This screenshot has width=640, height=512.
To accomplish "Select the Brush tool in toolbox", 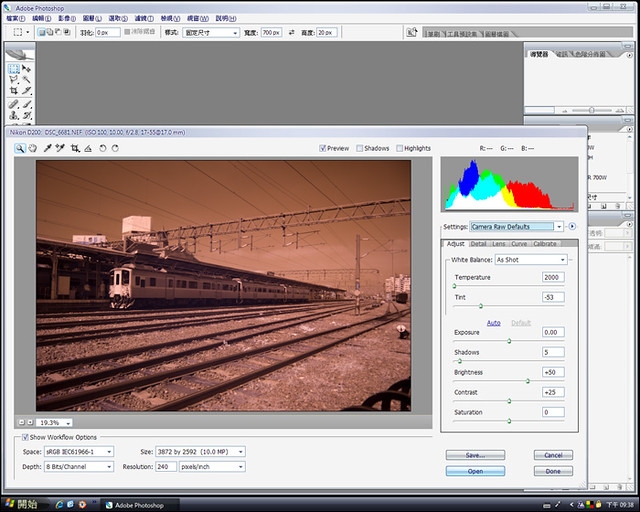I will (x=27, y=104).
